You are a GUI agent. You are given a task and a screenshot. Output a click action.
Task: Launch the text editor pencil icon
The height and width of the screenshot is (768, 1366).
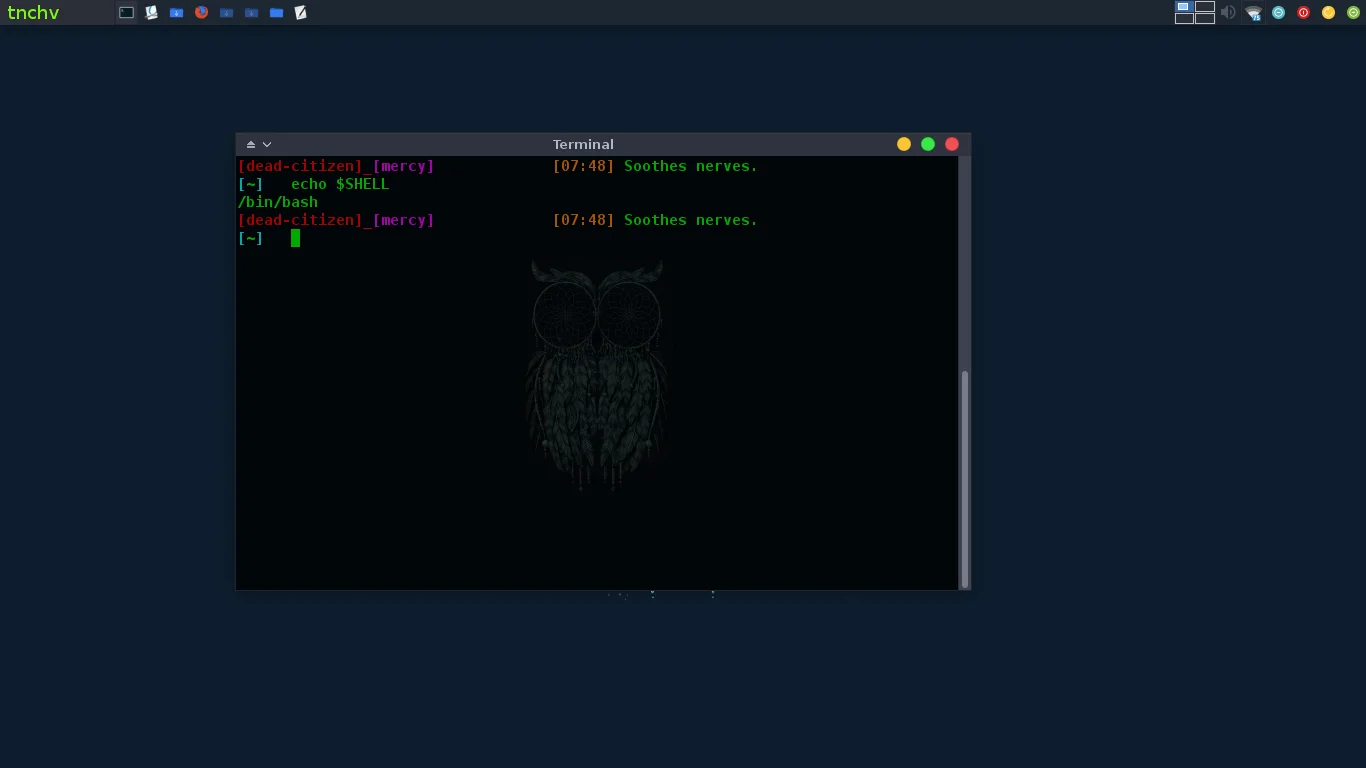(301, 13)
